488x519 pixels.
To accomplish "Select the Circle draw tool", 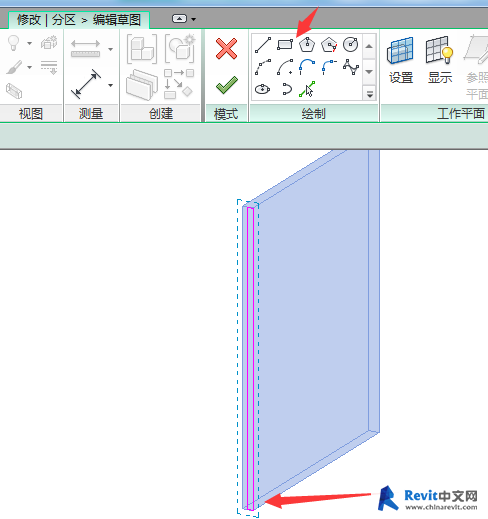I will (351, 45).
